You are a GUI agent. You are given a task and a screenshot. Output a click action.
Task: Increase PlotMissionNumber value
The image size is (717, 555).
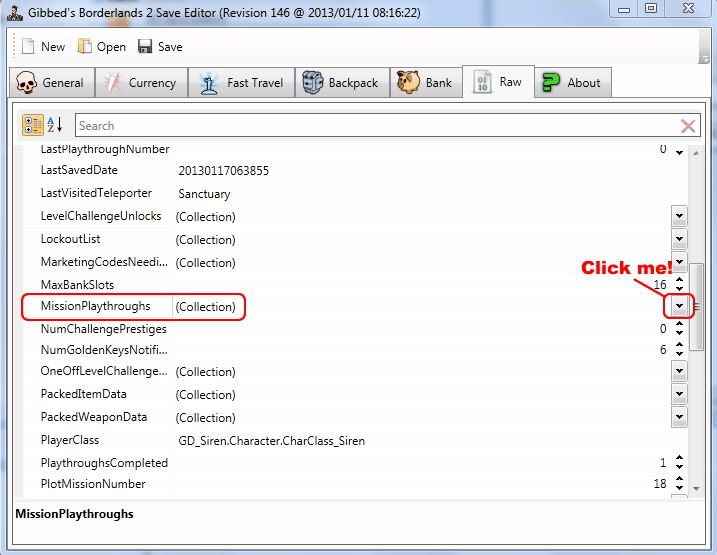(680, 479)
